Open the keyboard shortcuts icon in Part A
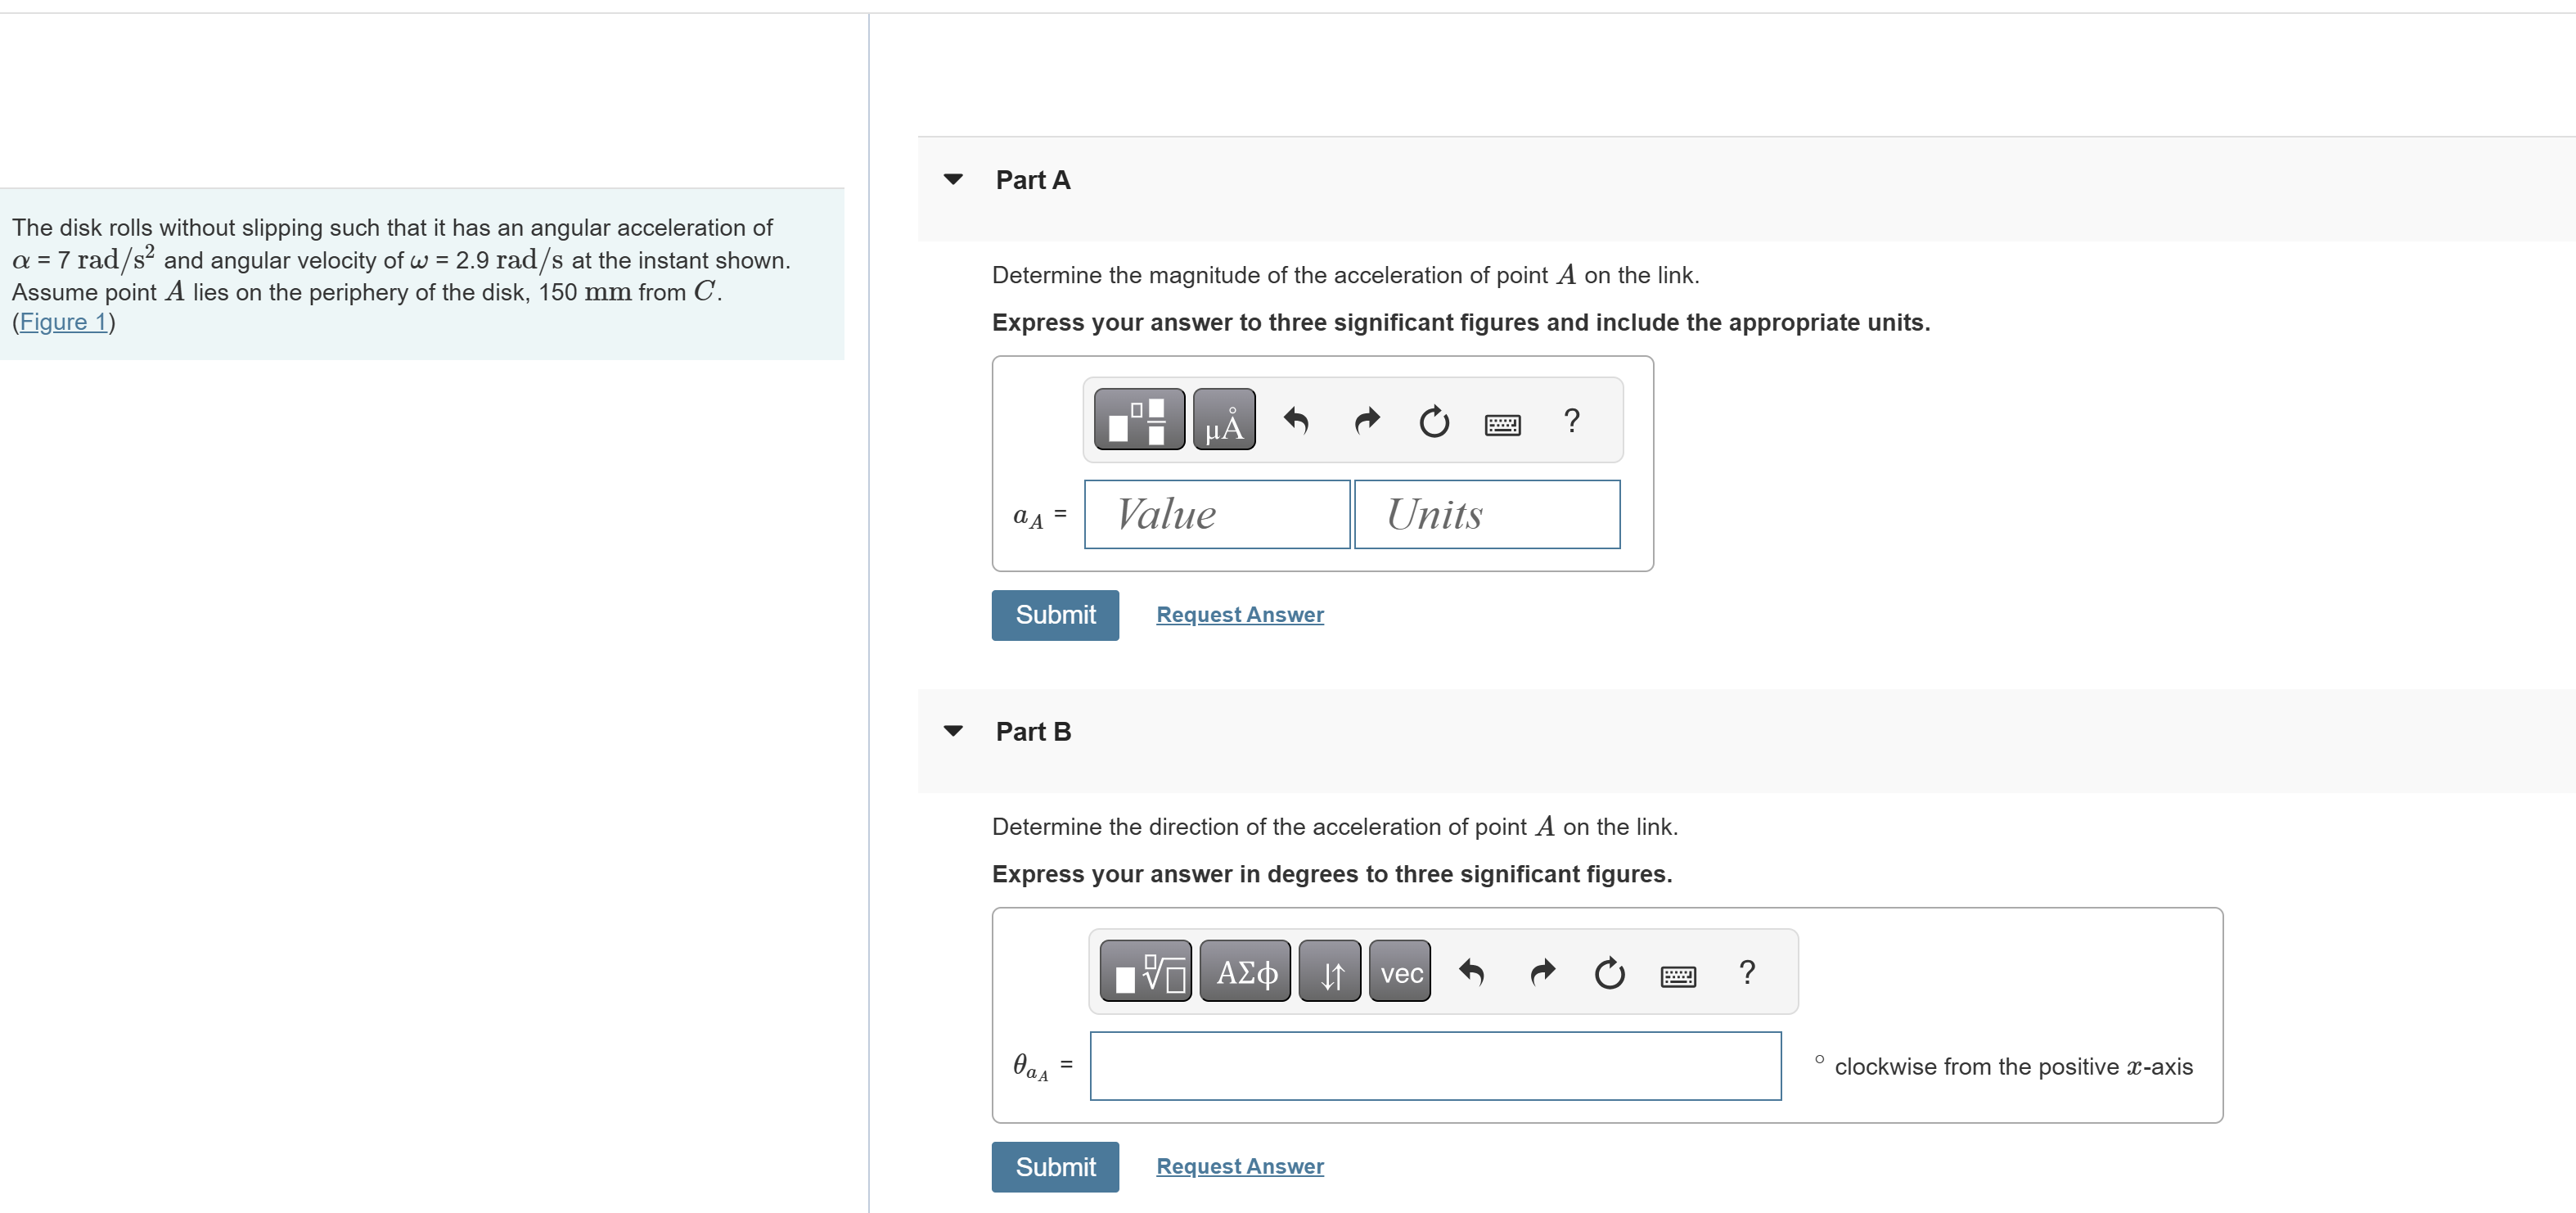 pyautogui.click(x=1503, y=423)
